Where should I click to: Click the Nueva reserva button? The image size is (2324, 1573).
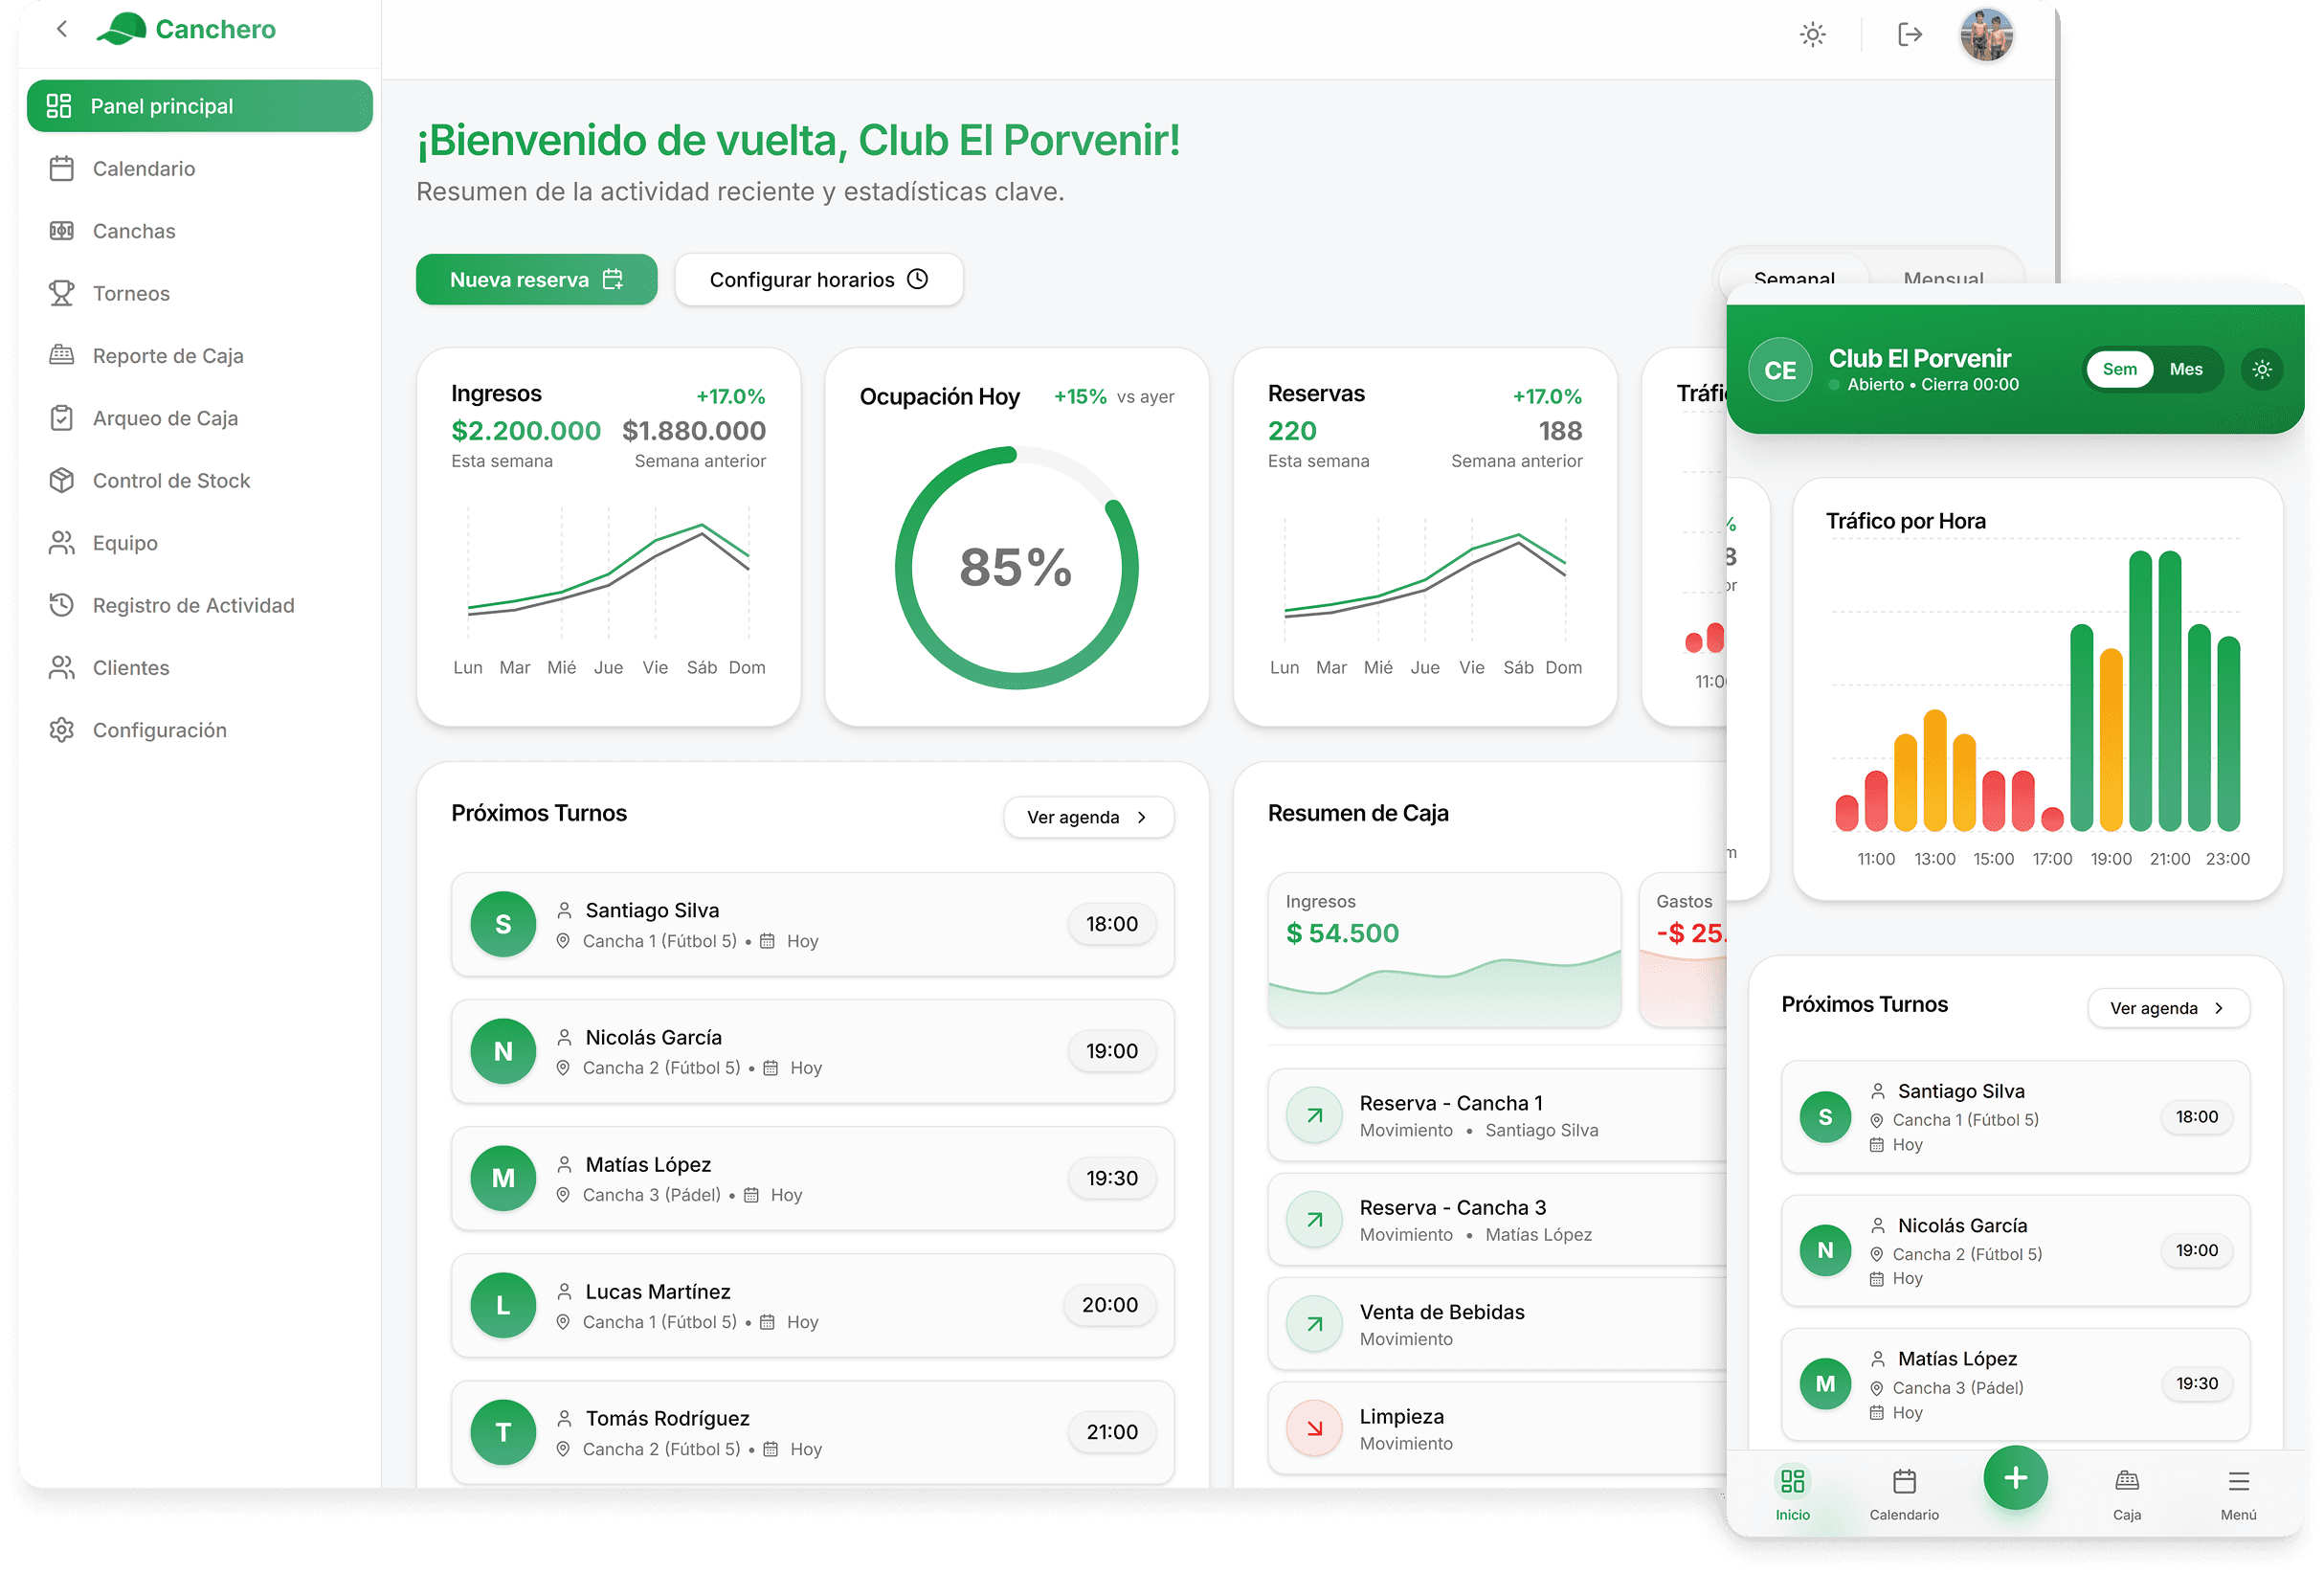click(536, 280)
